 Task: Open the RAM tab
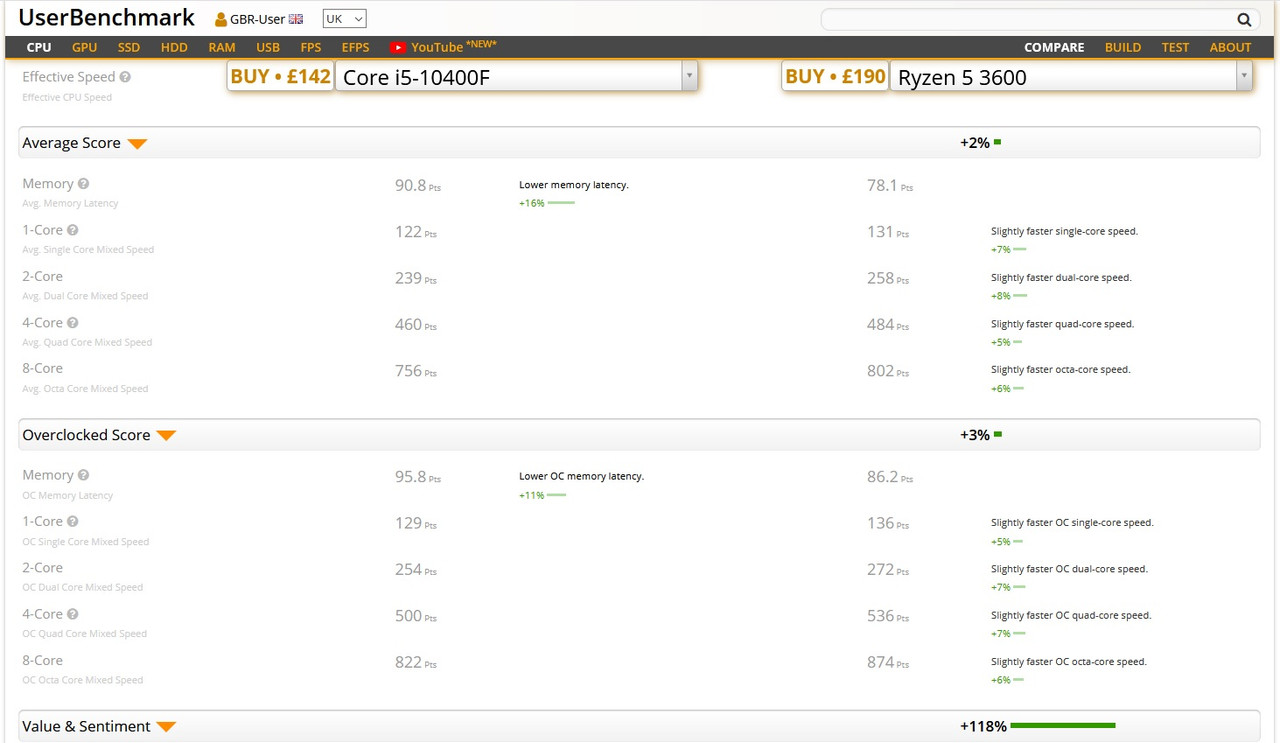click(x=222, y=47)
